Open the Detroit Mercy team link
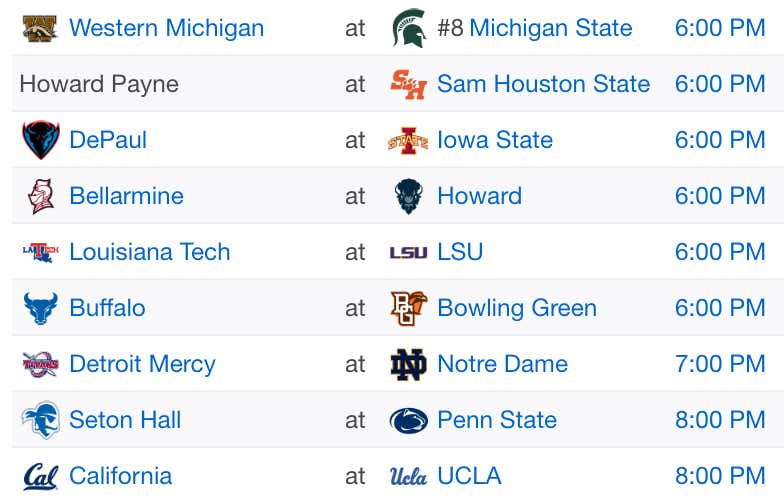Viewport: 784px width, 500px height. click(142, 364)
